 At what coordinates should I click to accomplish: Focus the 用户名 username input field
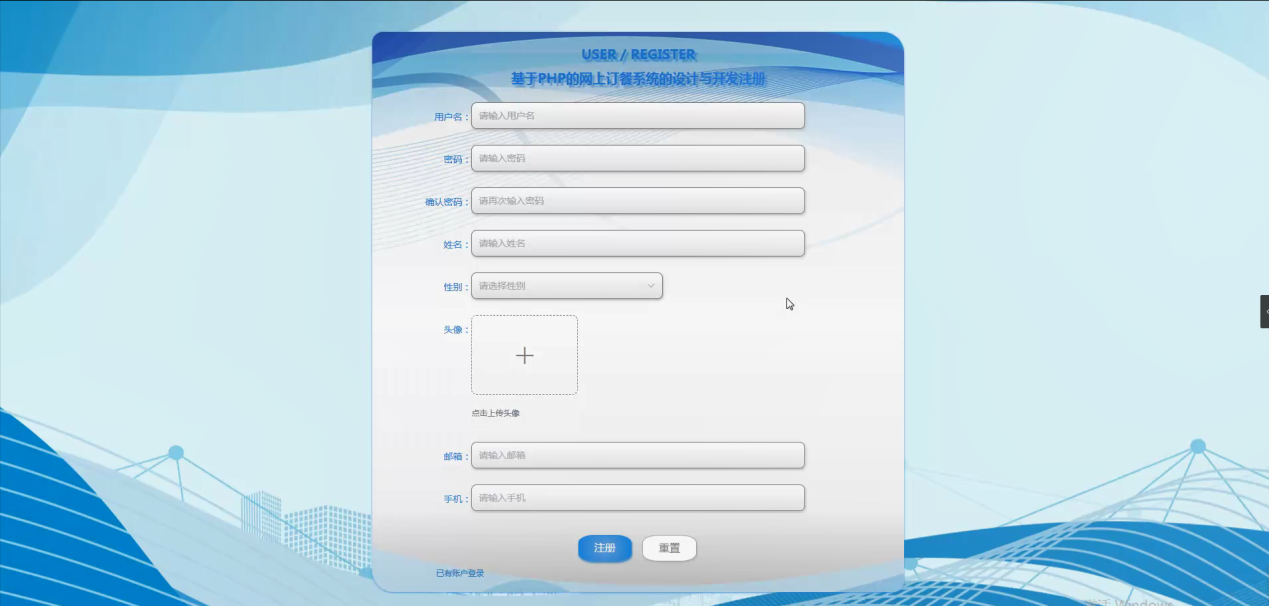[637, 115]
